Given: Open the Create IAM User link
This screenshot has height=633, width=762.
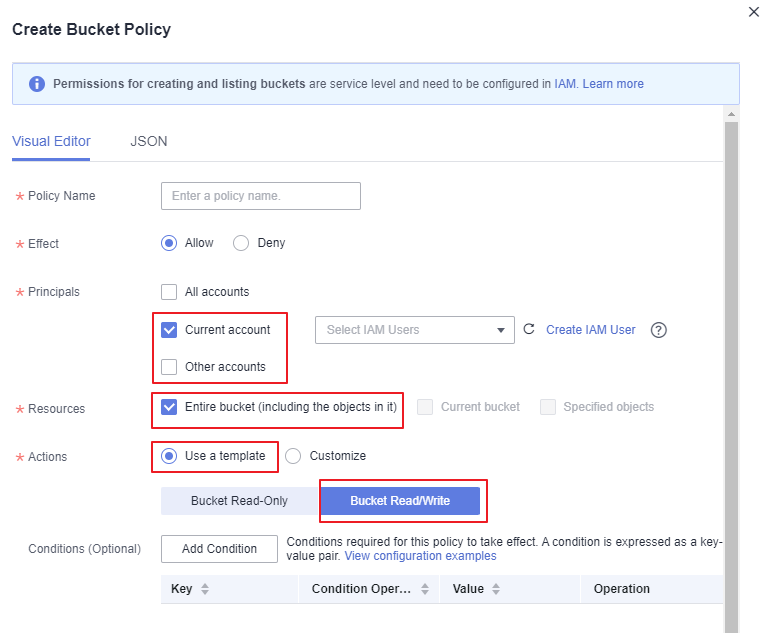Looking at the screenshot, I should (x=590, y=330).
